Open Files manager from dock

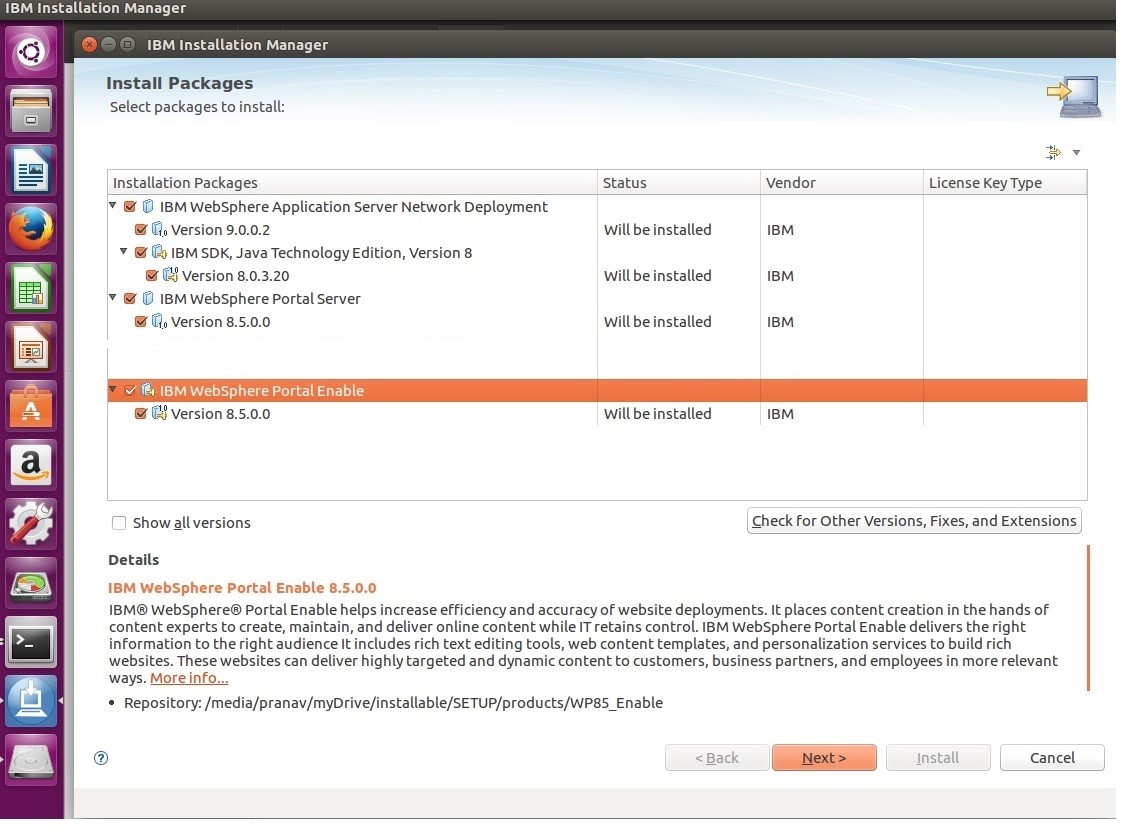click(x=31, y=111)
